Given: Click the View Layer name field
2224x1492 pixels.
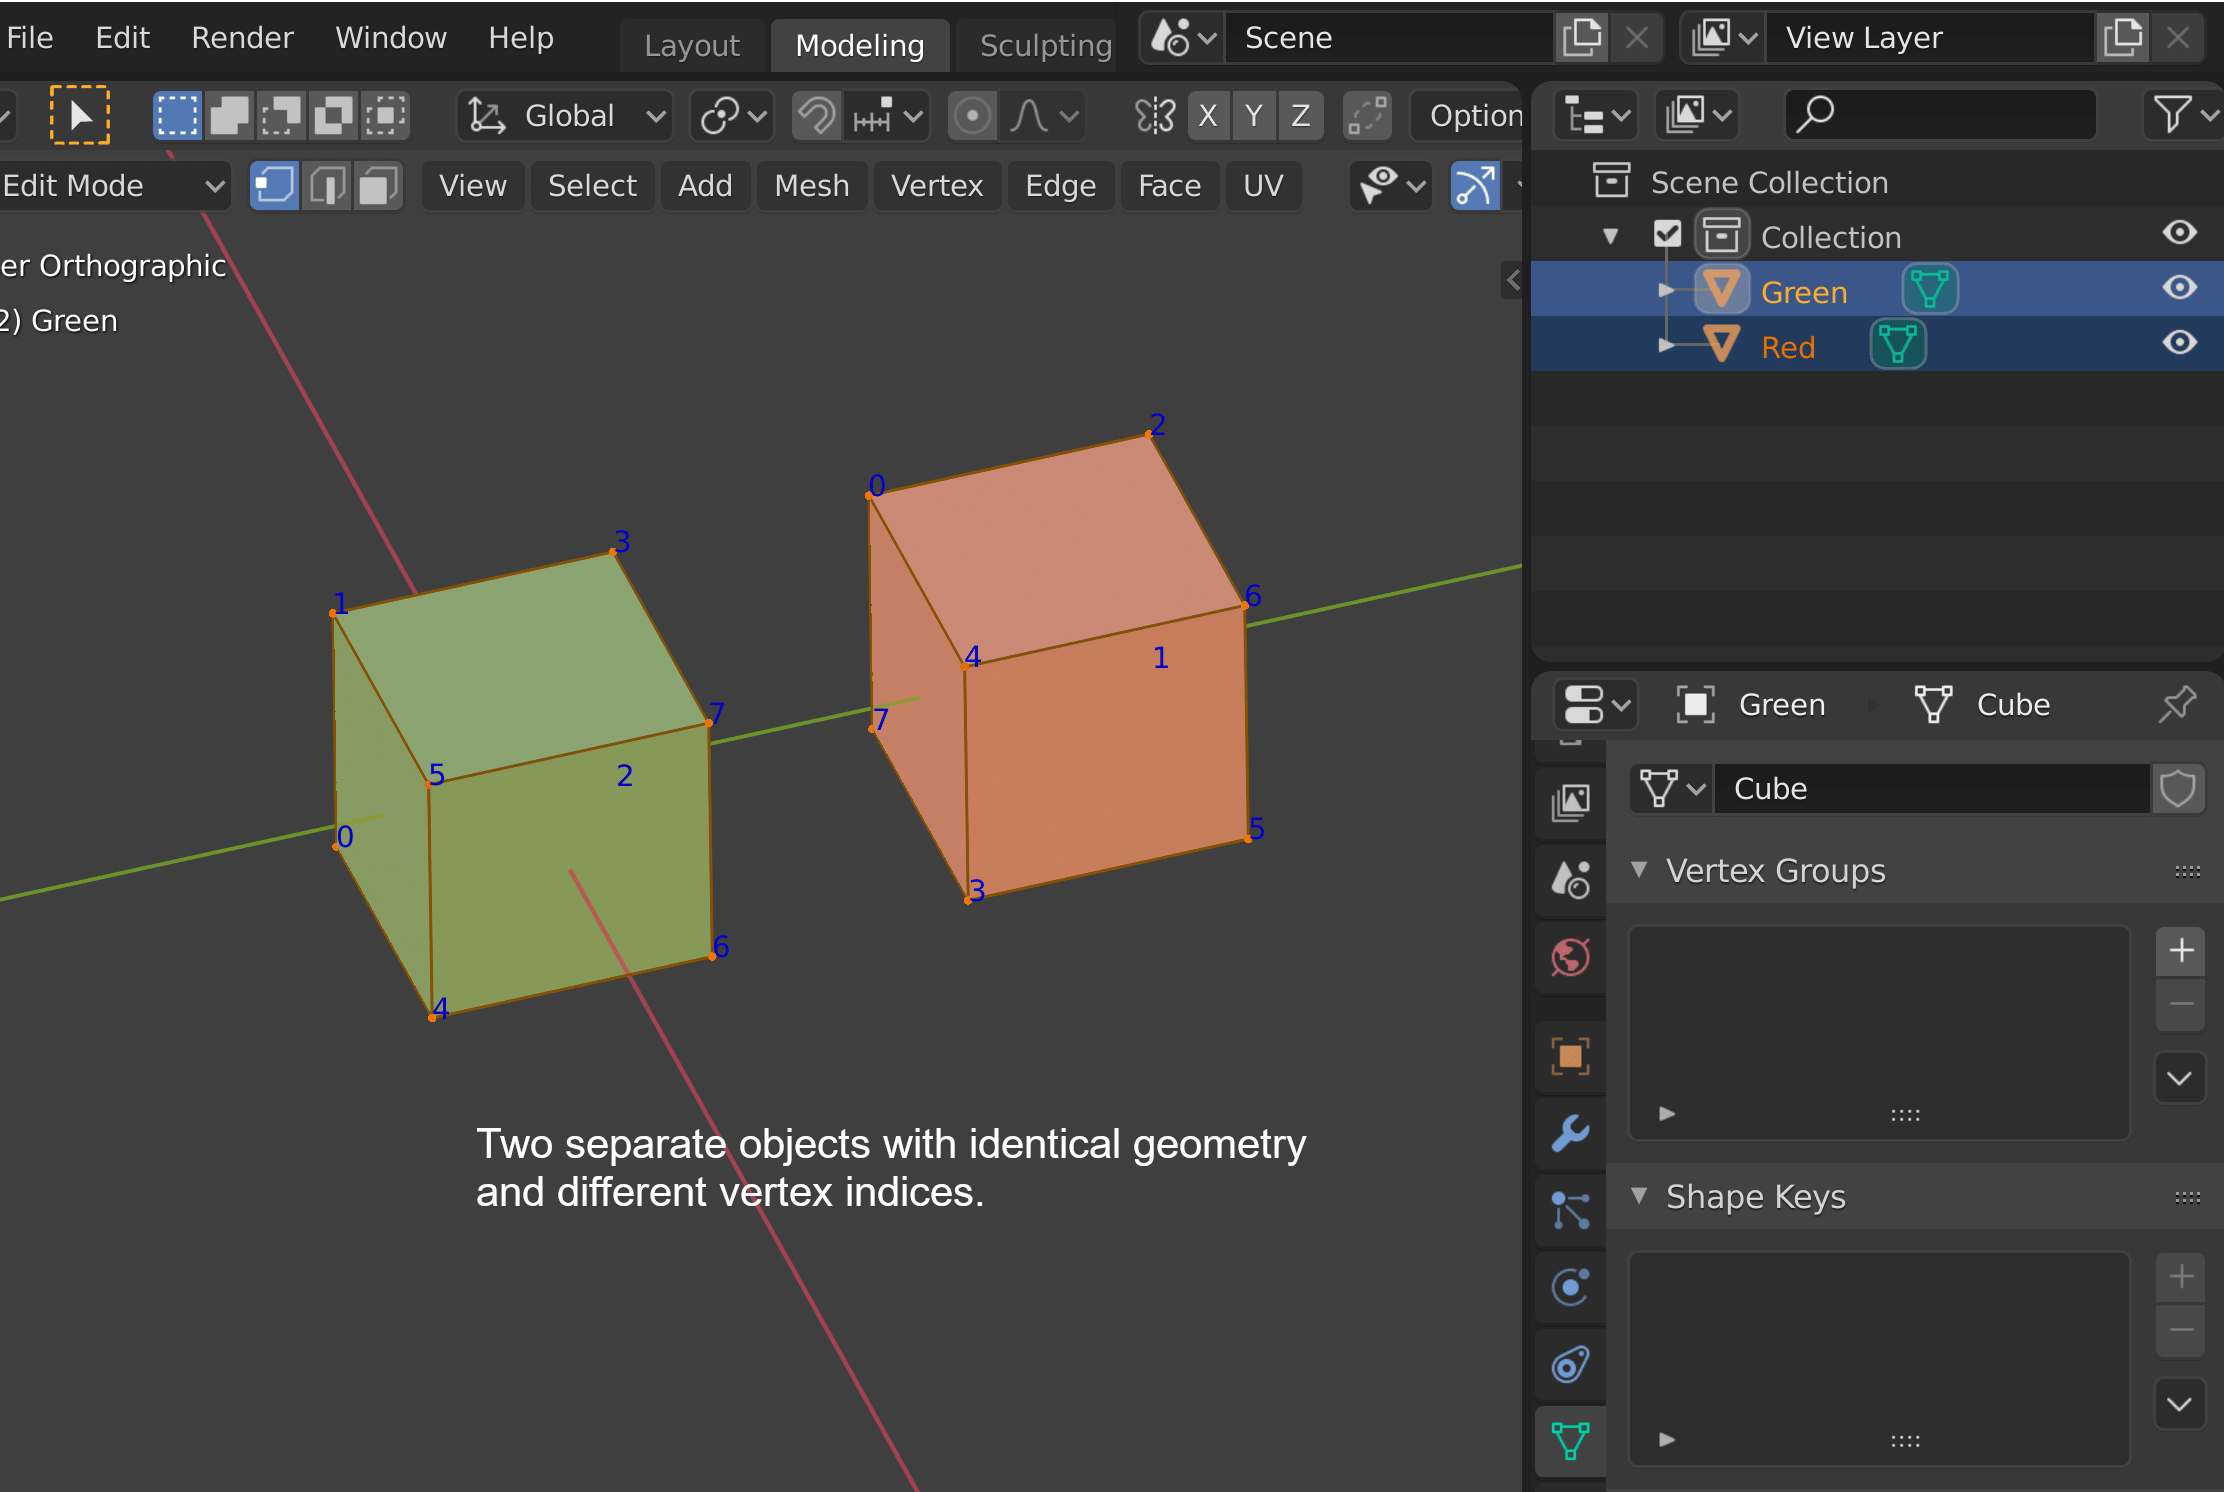Looking at the screenshot, I should tap(1930, 38).
